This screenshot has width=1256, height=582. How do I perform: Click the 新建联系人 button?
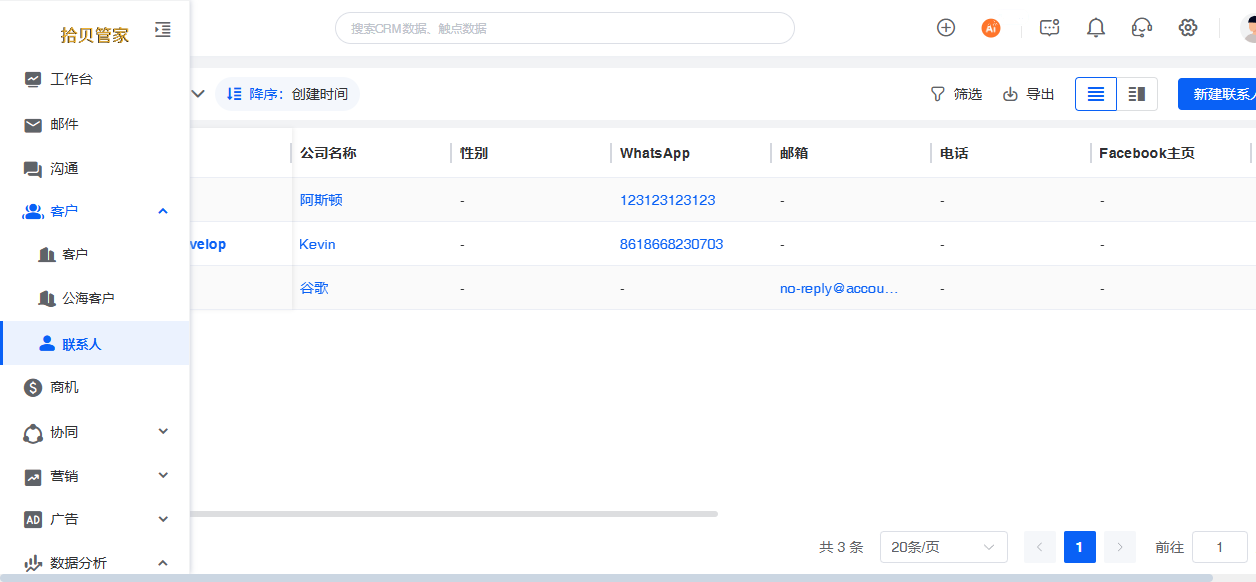pyautogui.click(x=1217, y=94)
